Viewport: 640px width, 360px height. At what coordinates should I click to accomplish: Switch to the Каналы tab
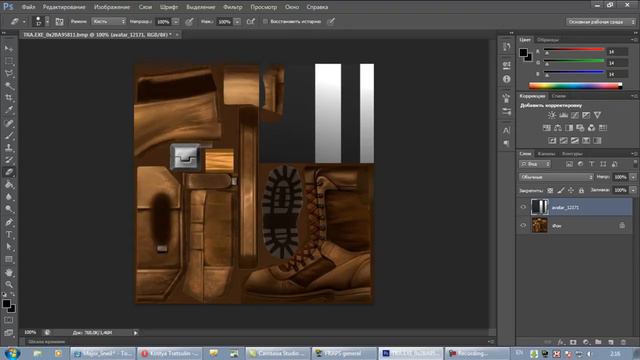point(546,154)
